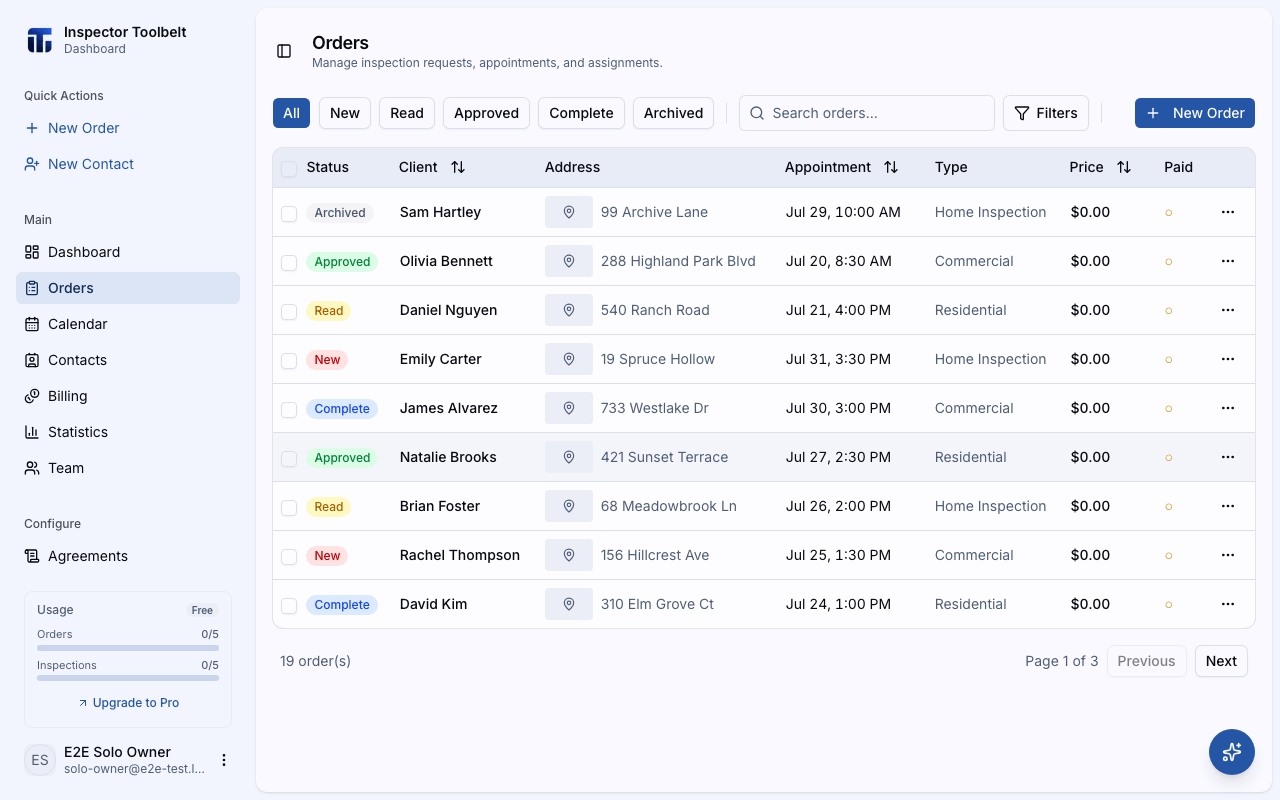Open row actions menu for Emily Carter

click(1228, 359)
